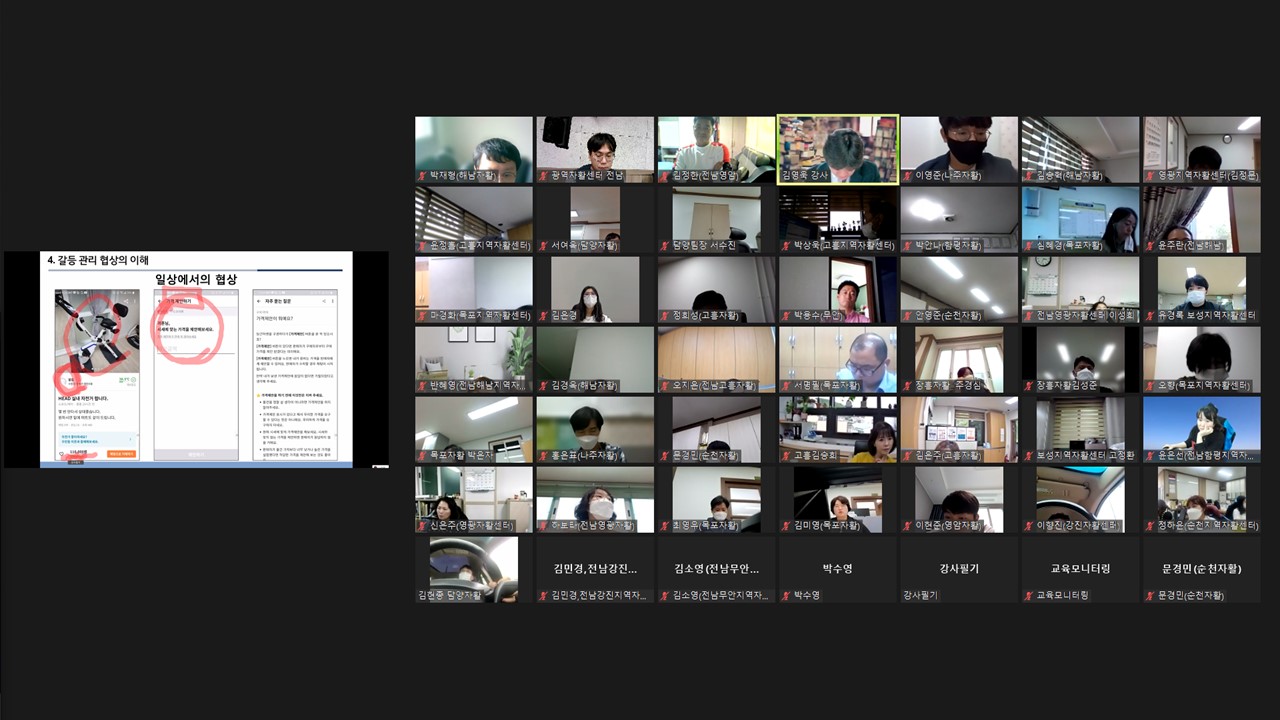Select 김정한(전남영암) video tile
This screenshot has width=1280, height=720.
click(x=716, y=149)
